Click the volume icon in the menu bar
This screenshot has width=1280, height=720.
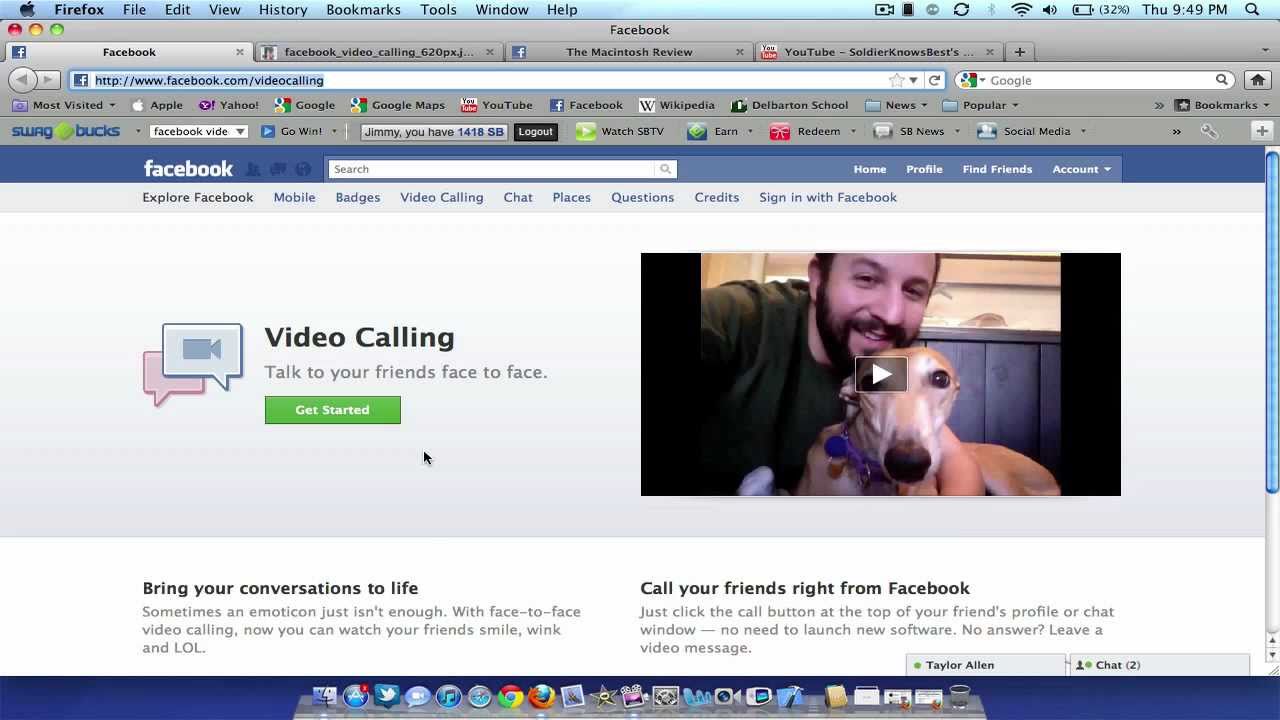(1050, 9)
